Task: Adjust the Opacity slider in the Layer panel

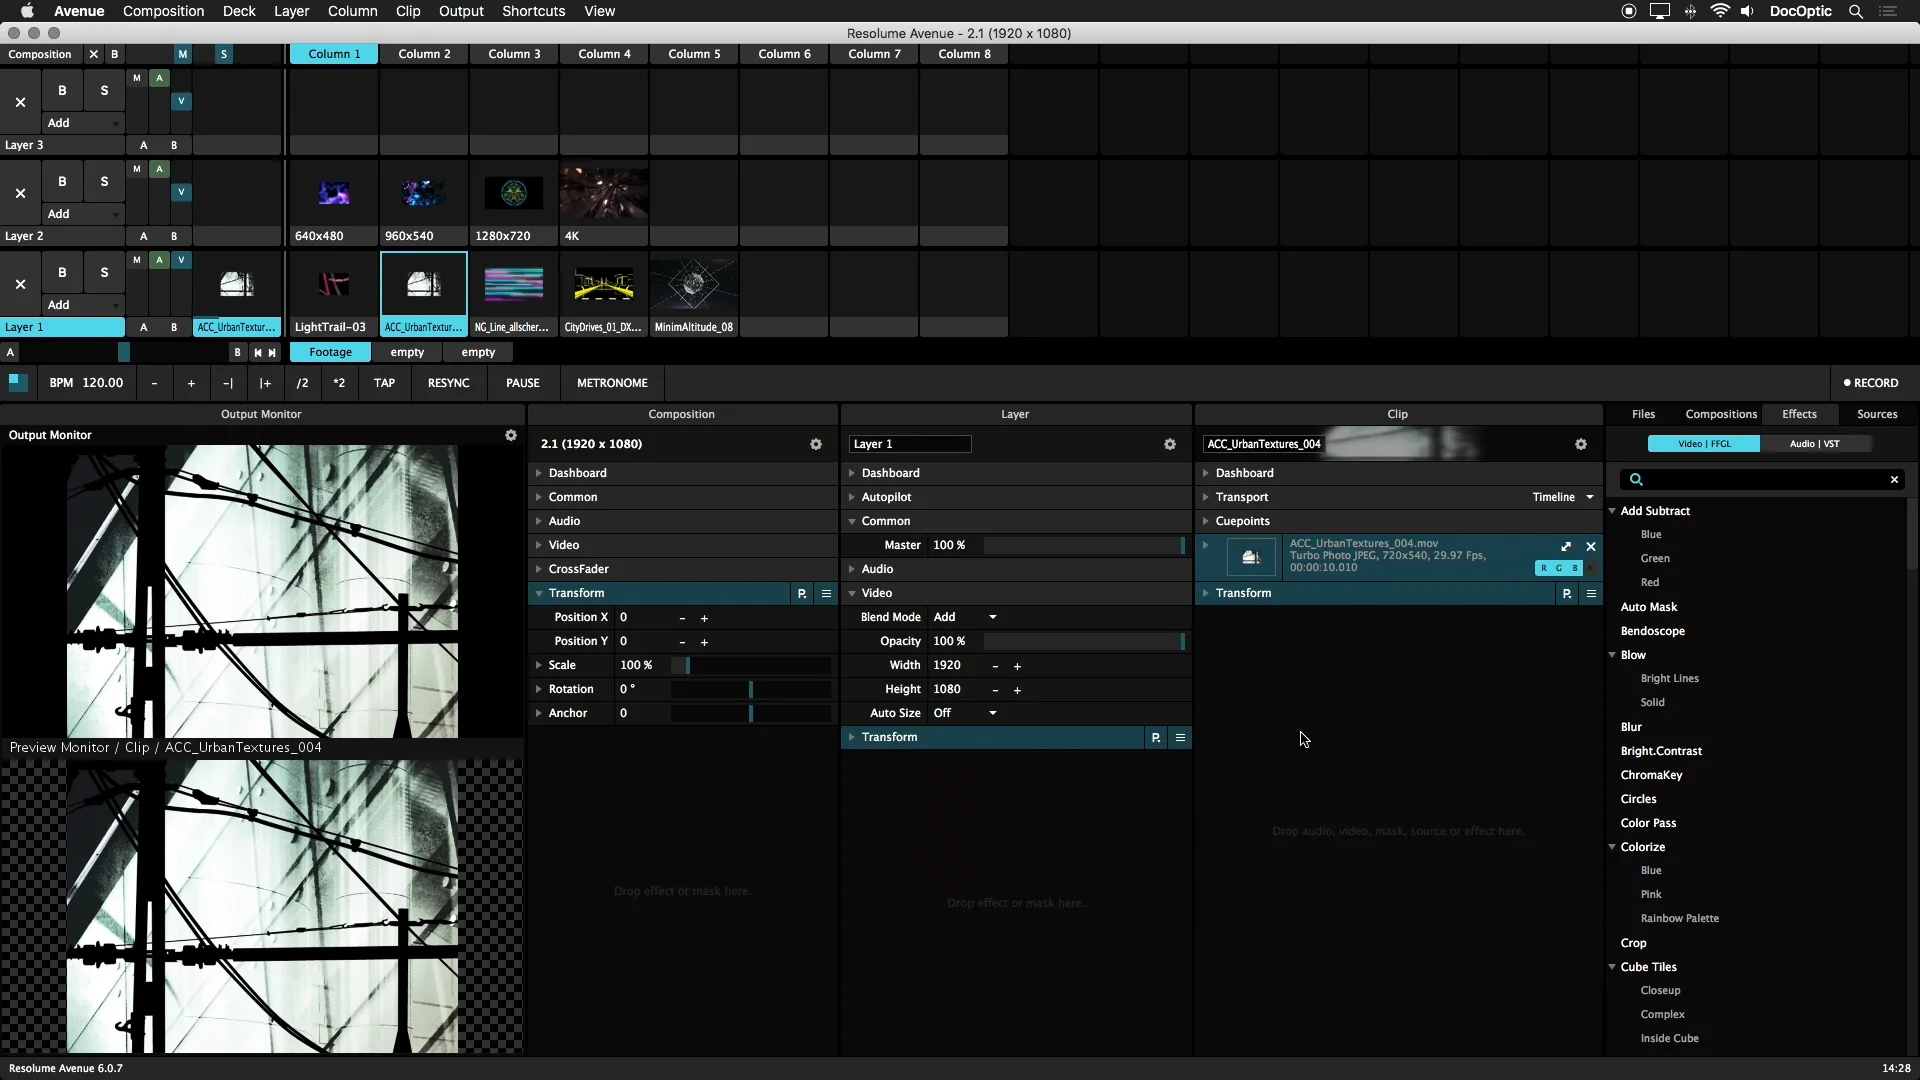Action: 1084,641
